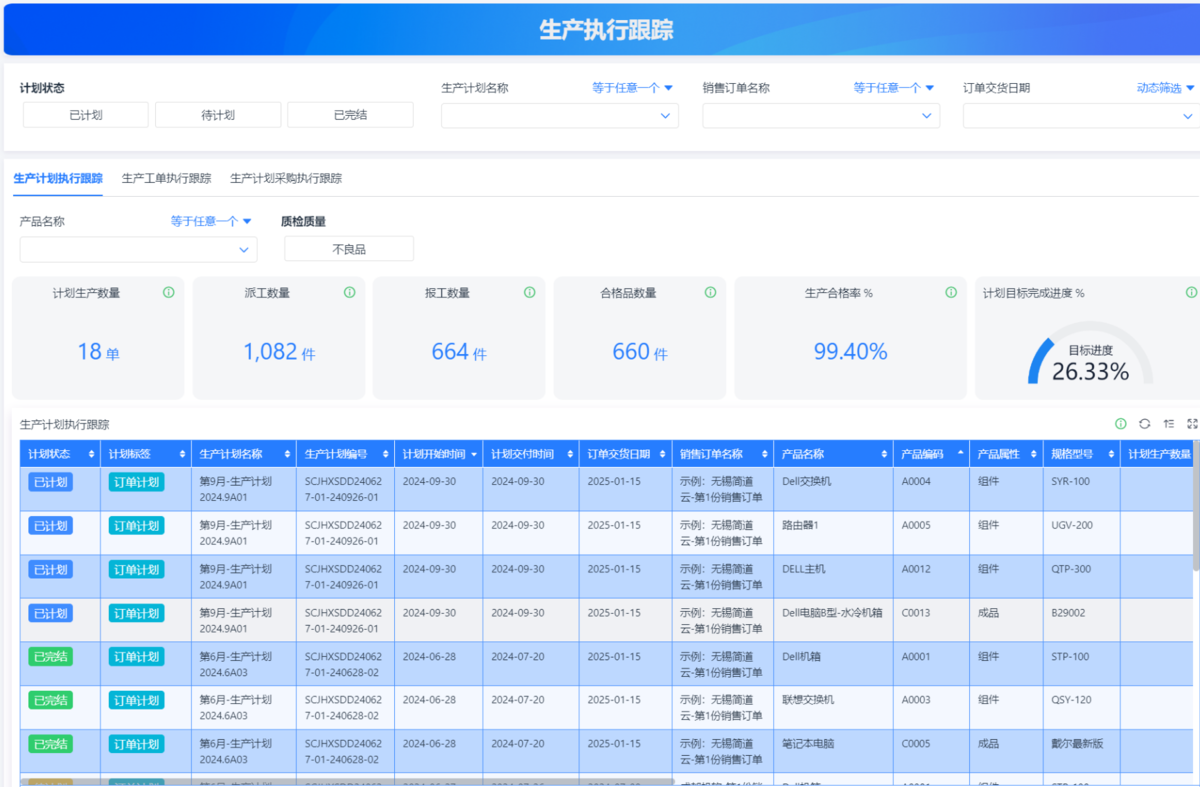Click the info icon on 报工数量 card

tap(530, 293)
